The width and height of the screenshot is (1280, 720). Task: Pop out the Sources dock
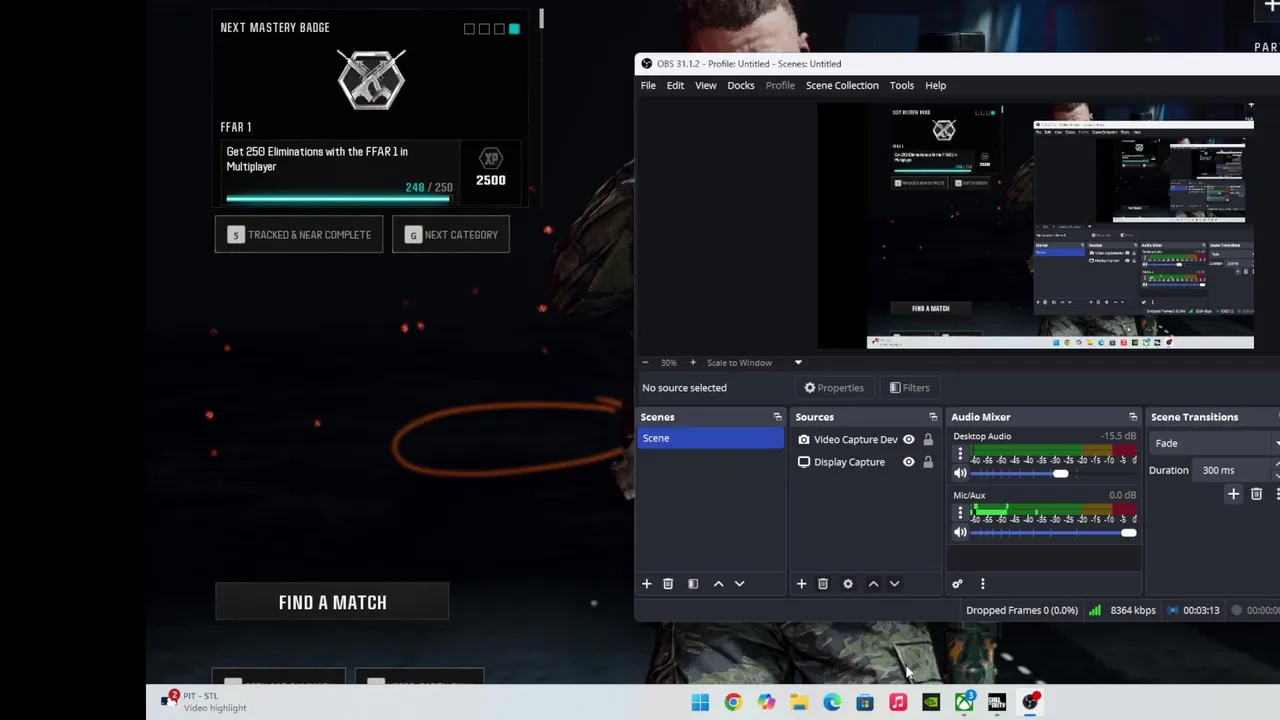tap(933, 417)
